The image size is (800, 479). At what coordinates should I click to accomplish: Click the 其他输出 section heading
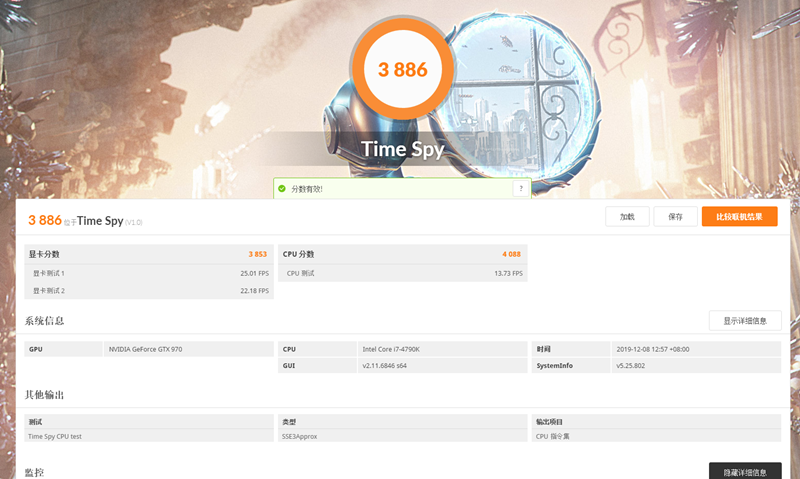click(x=44, y=395)
